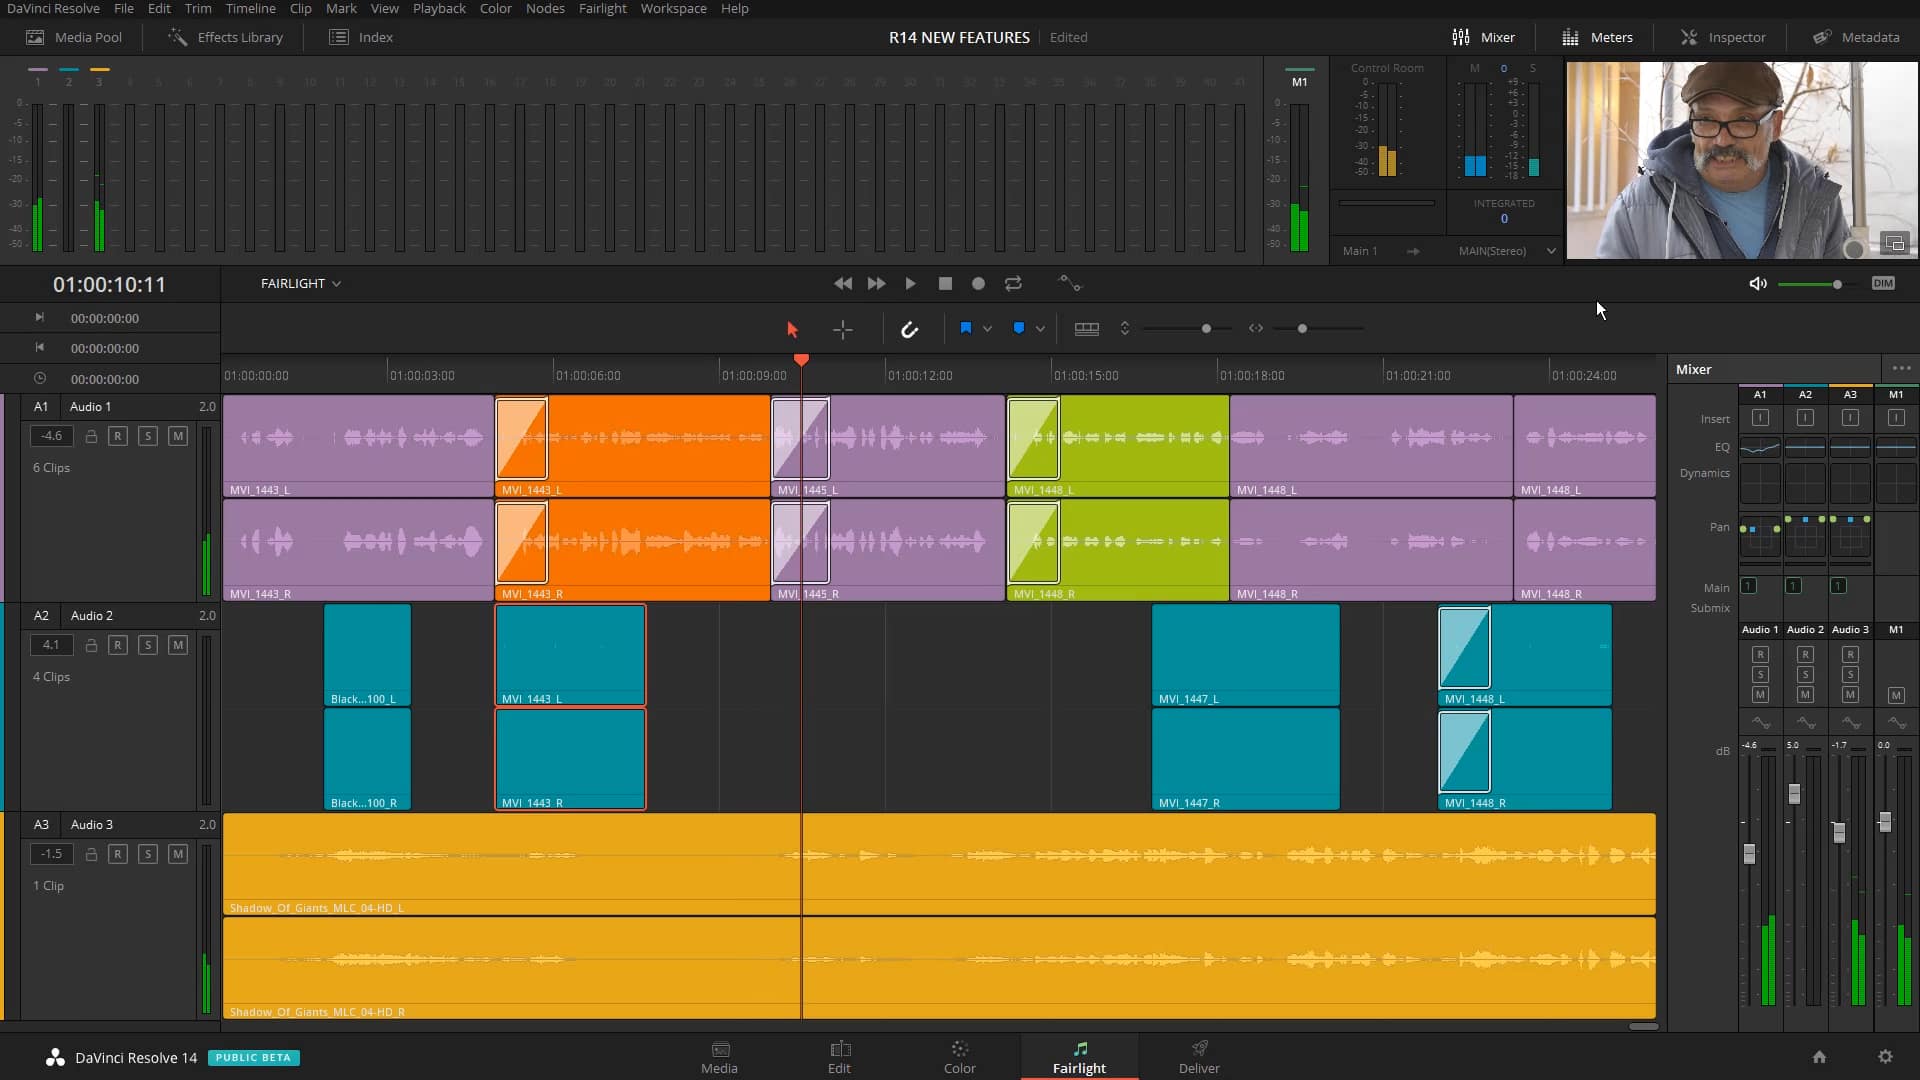
Task: Open the Inspector panel
Action: coord(1723,37)
